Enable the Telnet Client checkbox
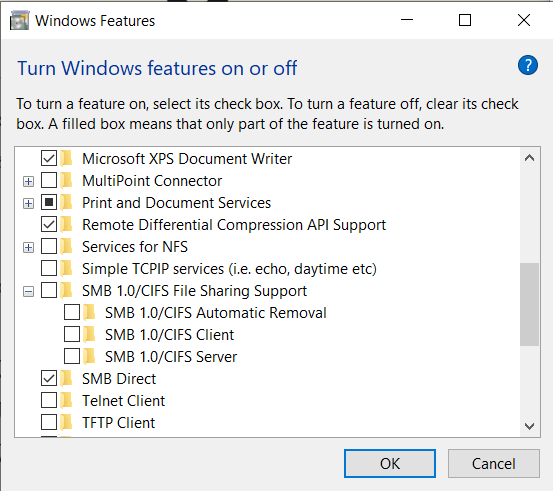 click(49, 400)
